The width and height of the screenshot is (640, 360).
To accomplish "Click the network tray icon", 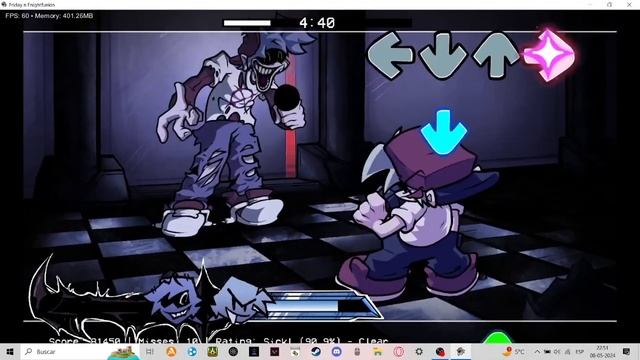I will click(567, 351).
